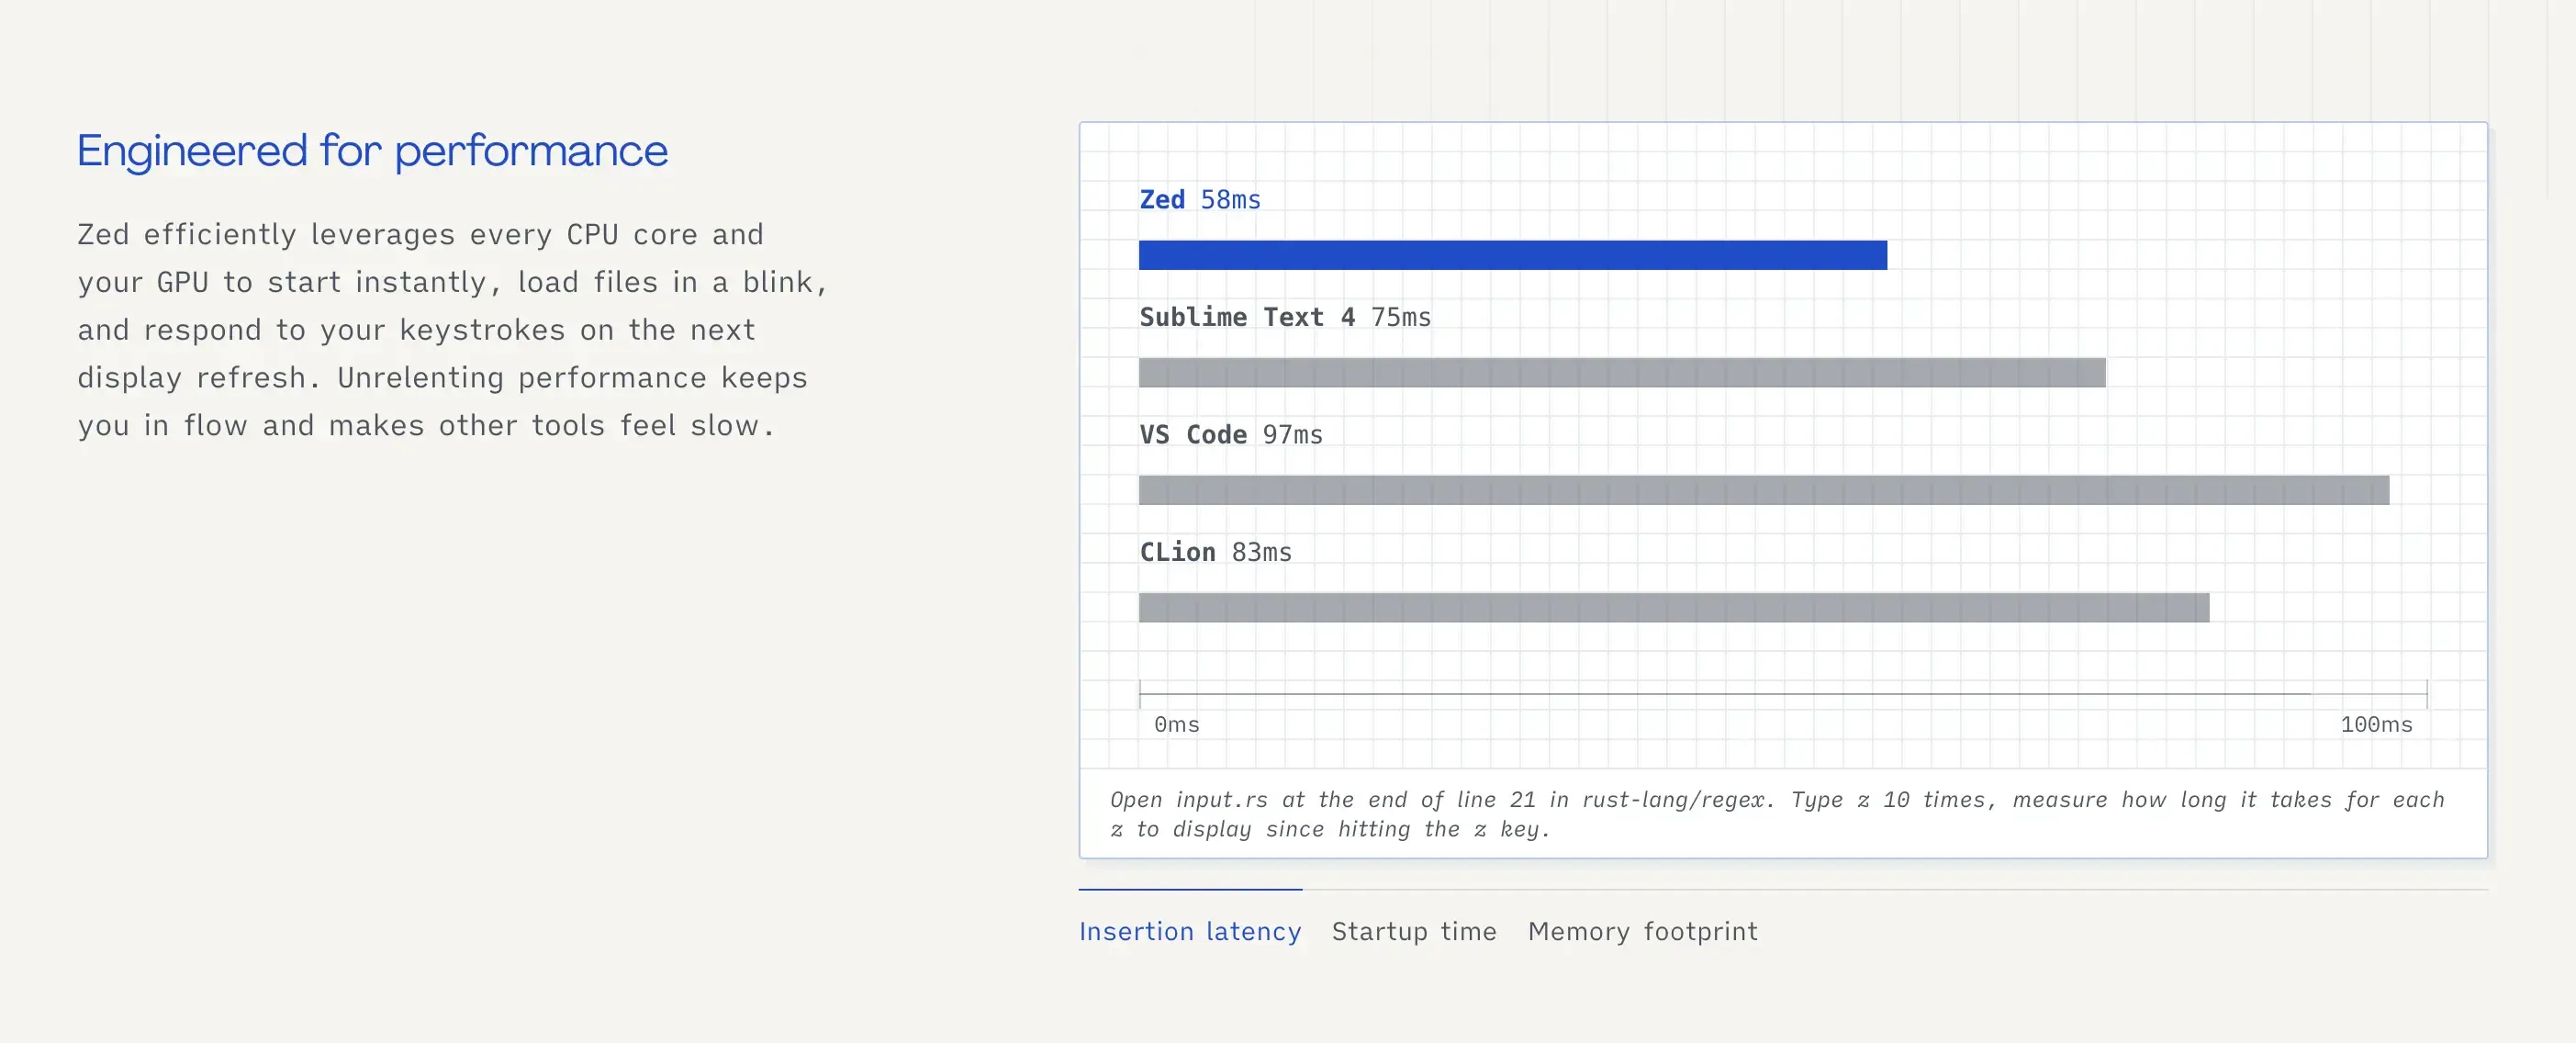Click the CLion 83ms bar
2576x1043 pixels.
[1674, 608]
